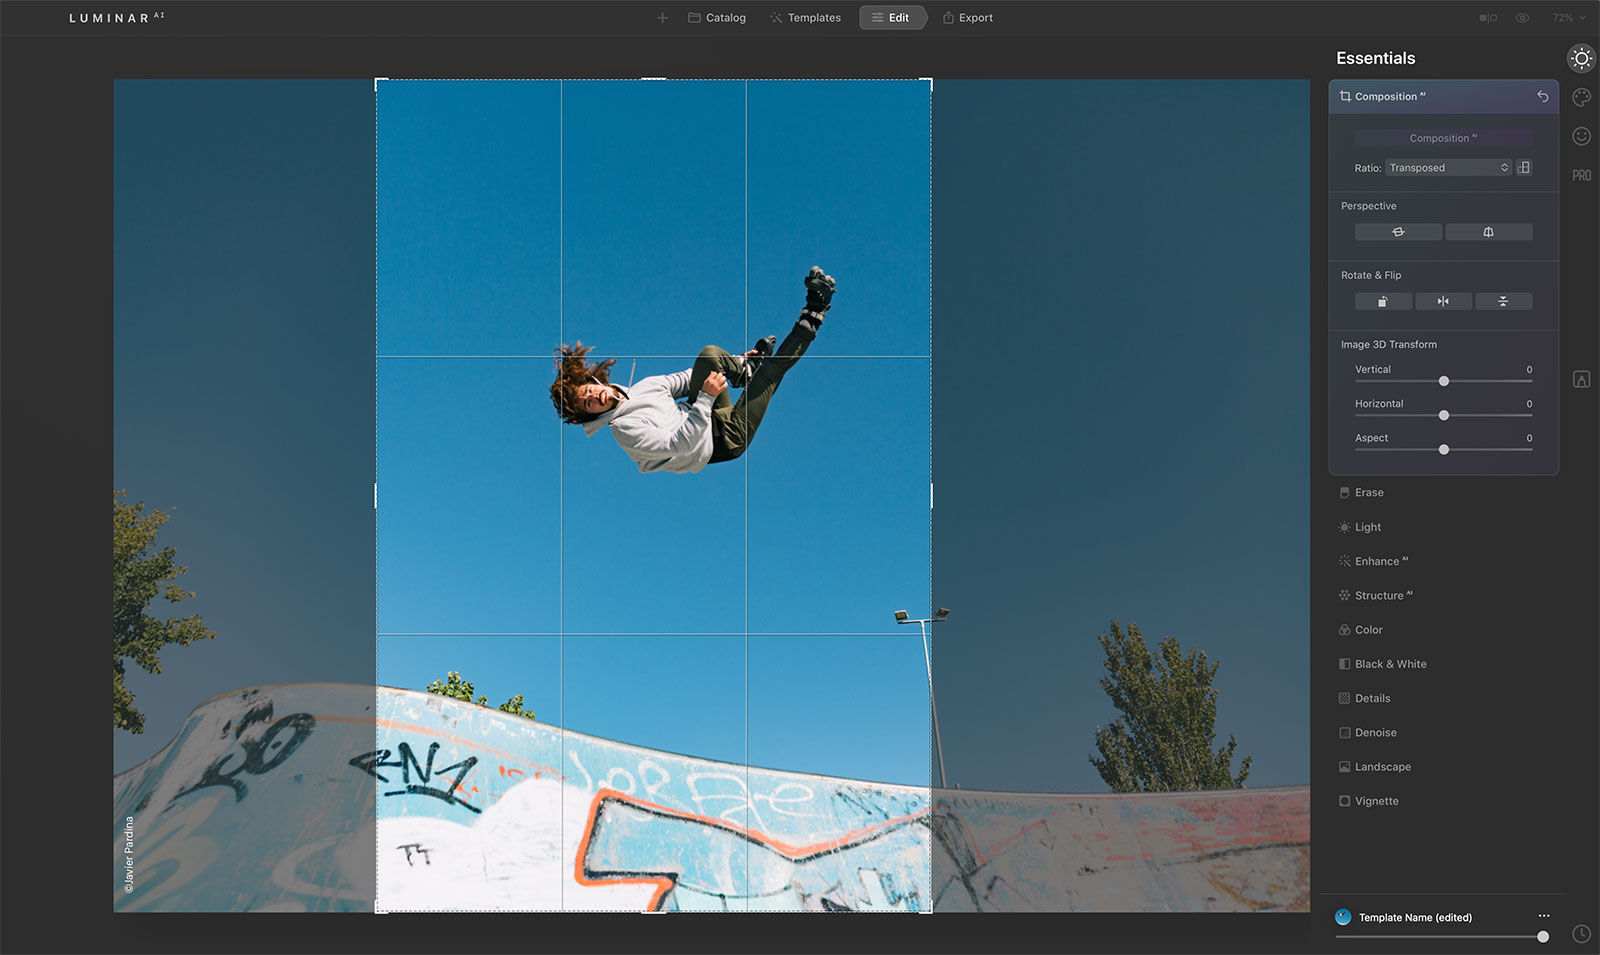This screenshot has height=955, width=1600.
Task: Open the Creative palette tools icon
Action: tap(1581, 97)
